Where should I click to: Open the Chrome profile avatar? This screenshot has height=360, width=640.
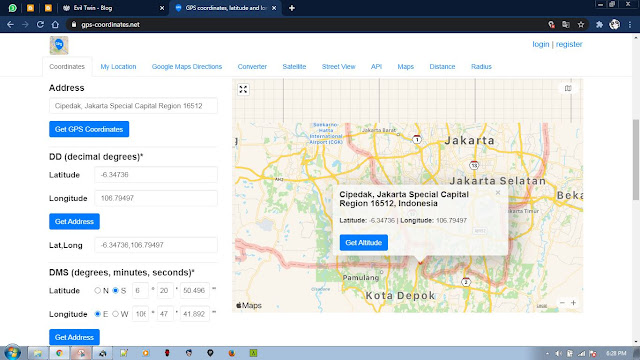[615, 24]
